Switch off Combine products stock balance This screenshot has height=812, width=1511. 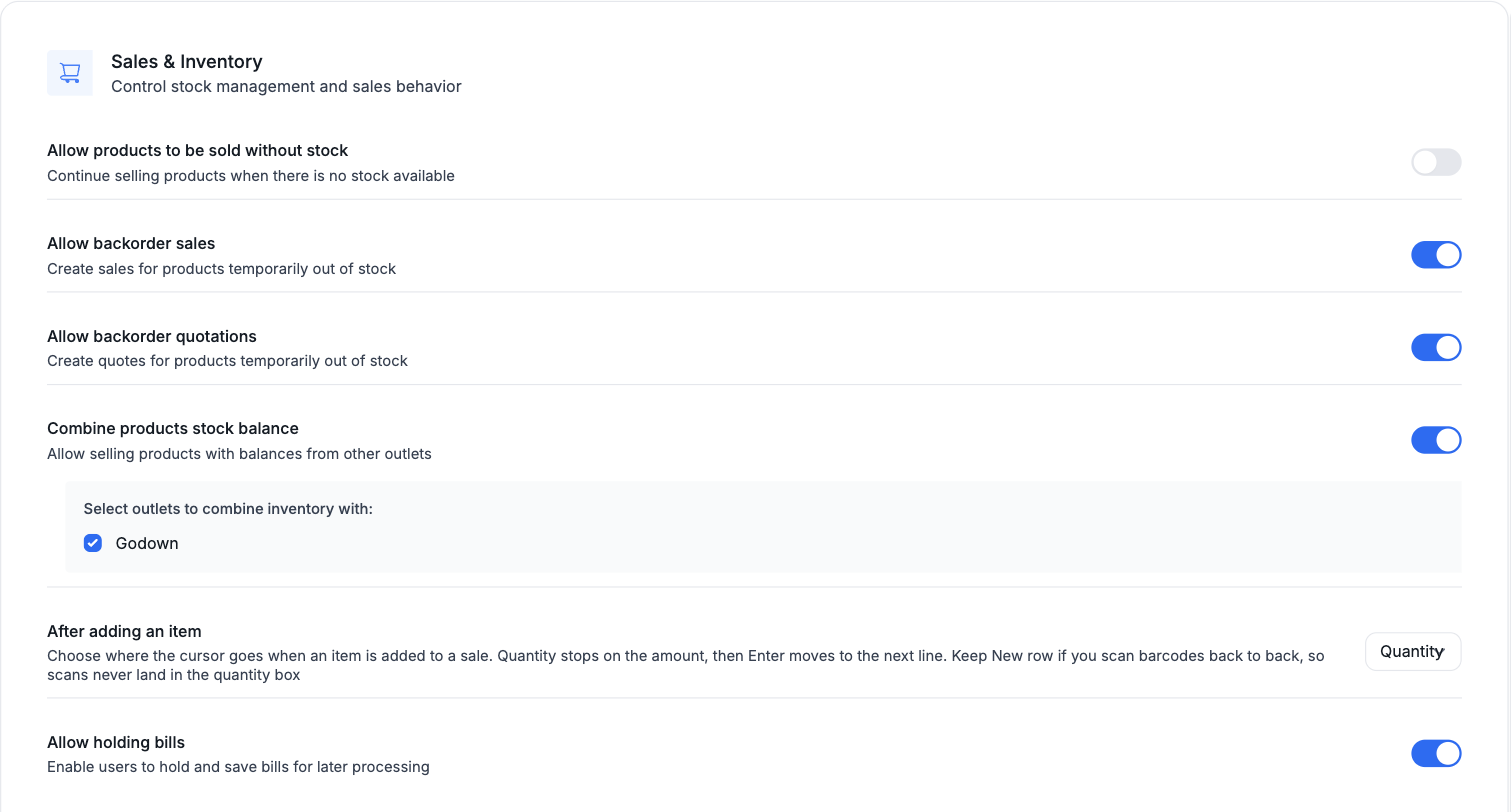tap(1436, 440)
